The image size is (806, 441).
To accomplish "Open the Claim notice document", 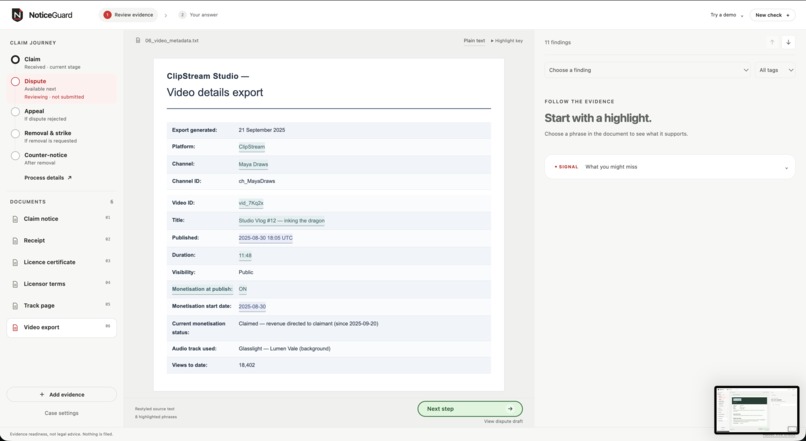I will (61, 219).
